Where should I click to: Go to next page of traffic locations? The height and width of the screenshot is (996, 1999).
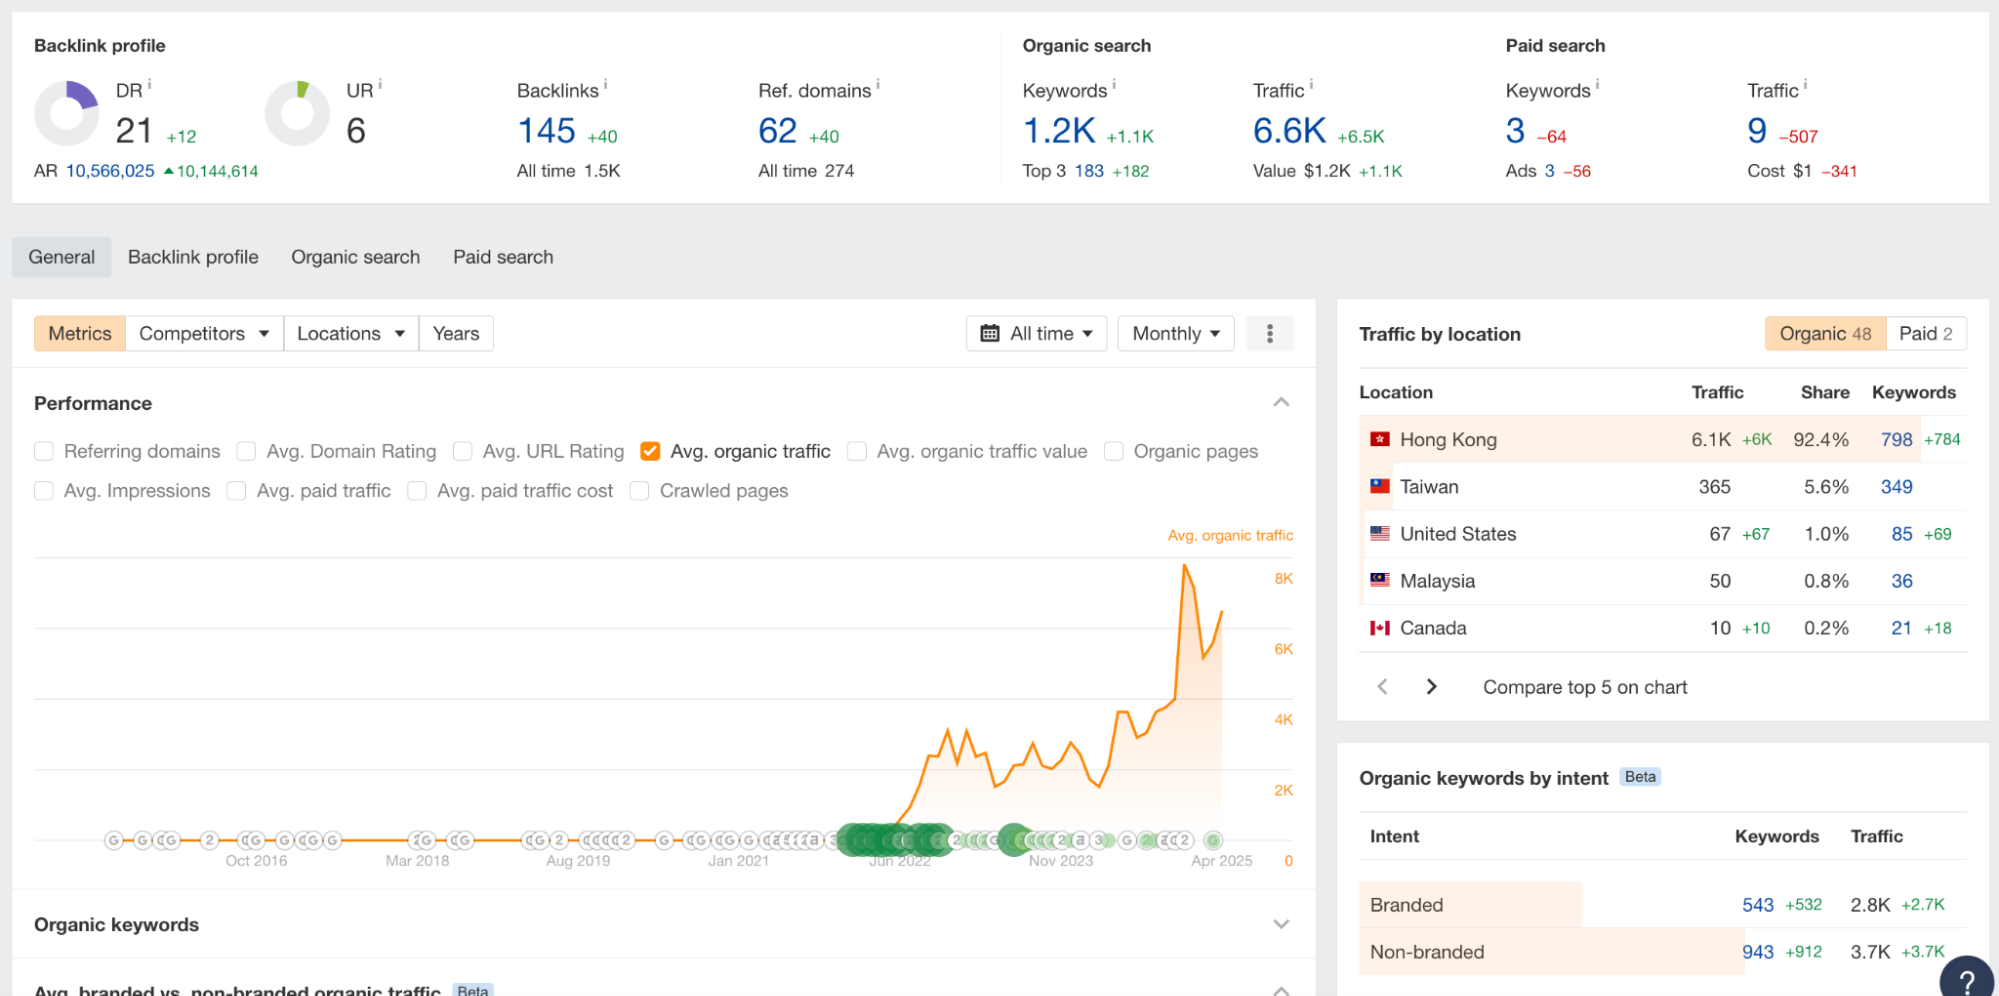(1431, 687)
